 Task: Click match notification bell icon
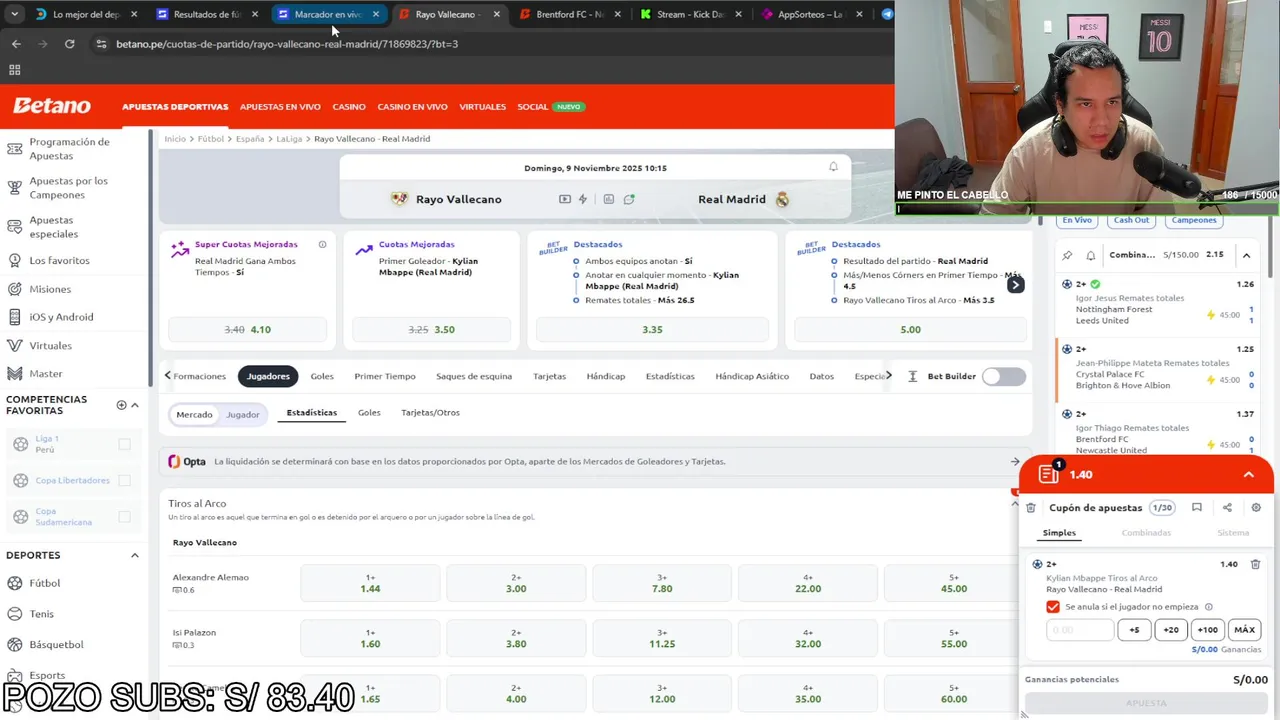point(833,167)
